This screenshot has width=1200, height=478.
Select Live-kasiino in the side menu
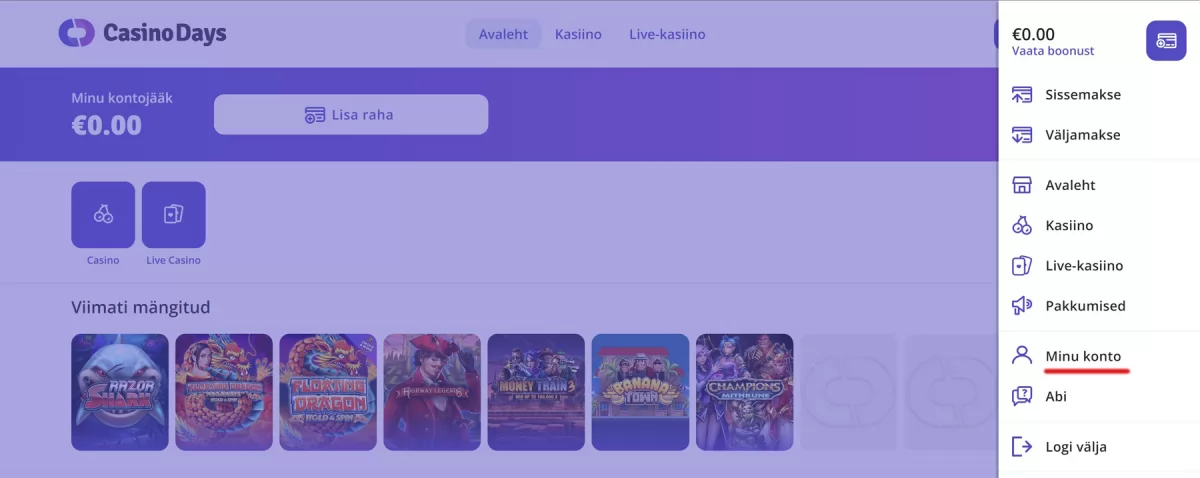1084,266
